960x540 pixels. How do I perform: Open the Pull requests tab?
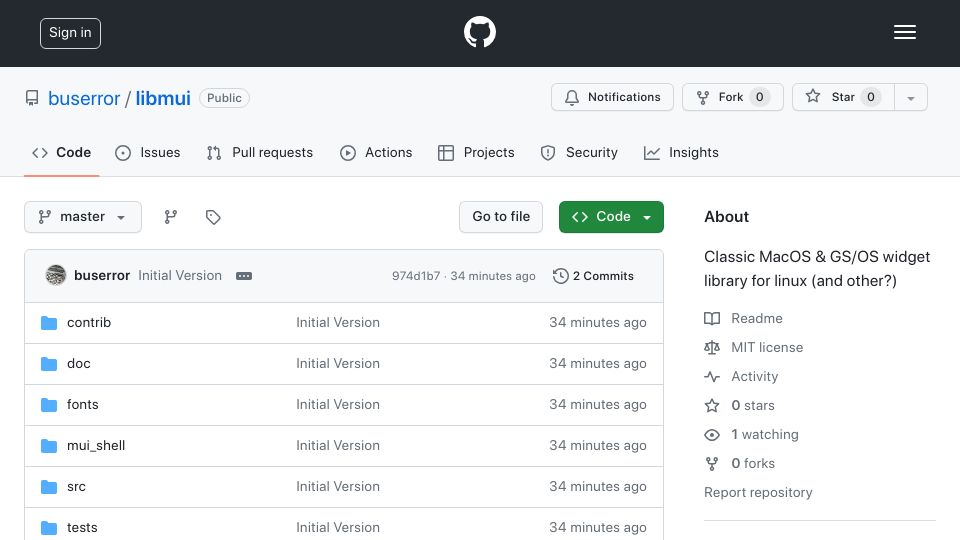pos(260,152)
